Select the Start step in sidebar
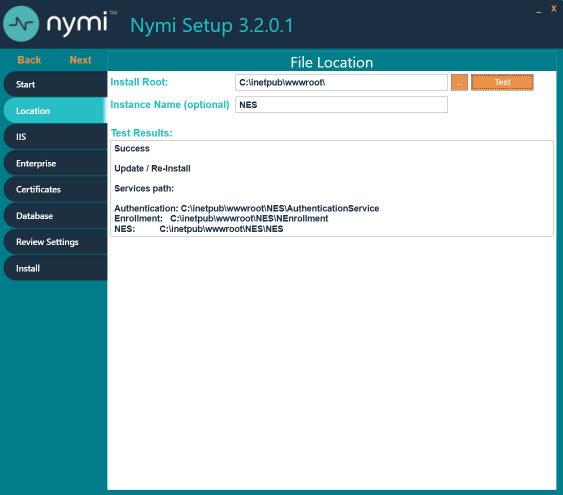 (55, 84)
